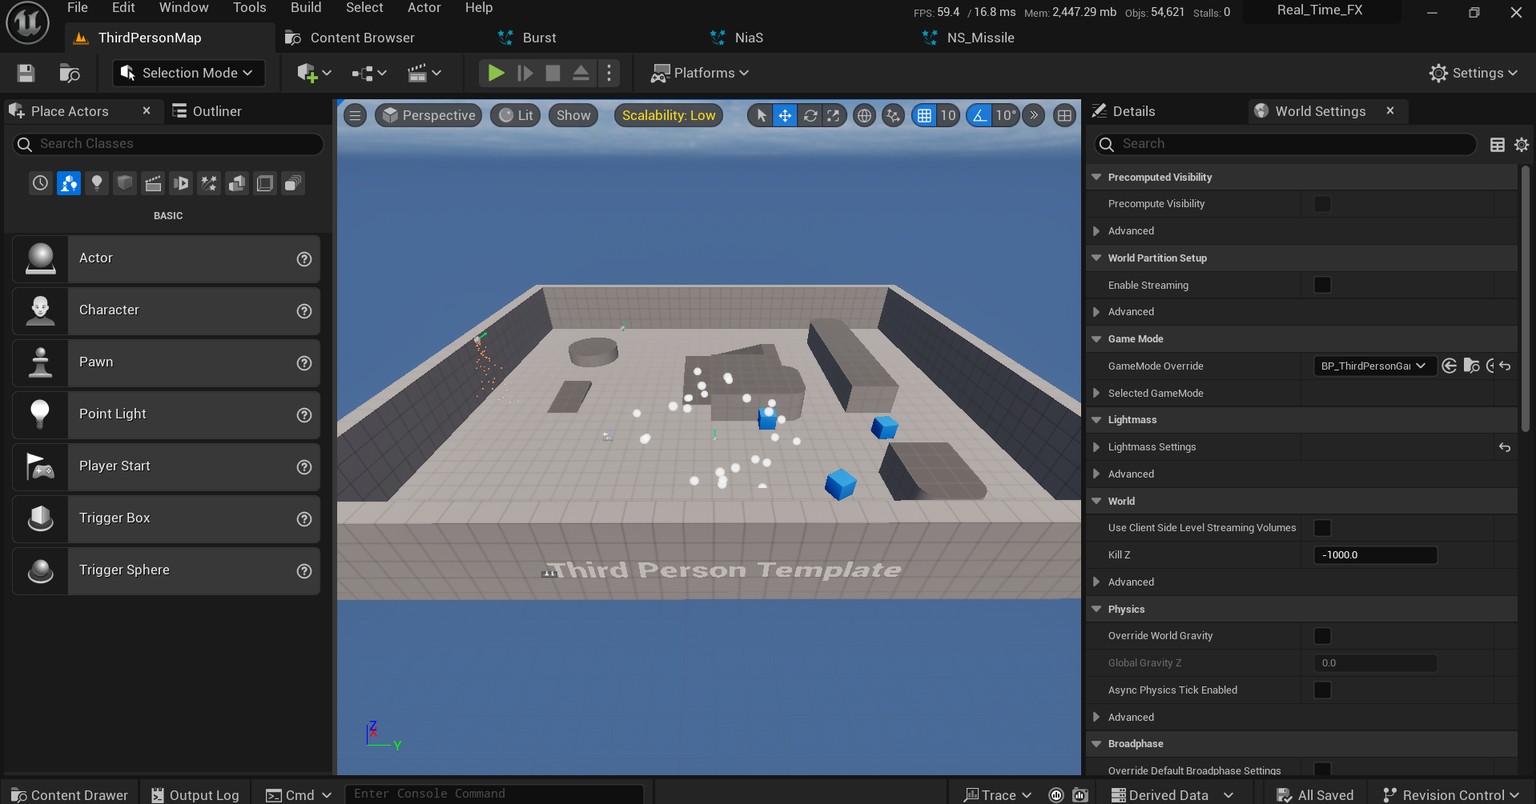Open the Selection Mode dropdown
The width and height of the screenshot is (1536, 804).
[x=188, y=73]
